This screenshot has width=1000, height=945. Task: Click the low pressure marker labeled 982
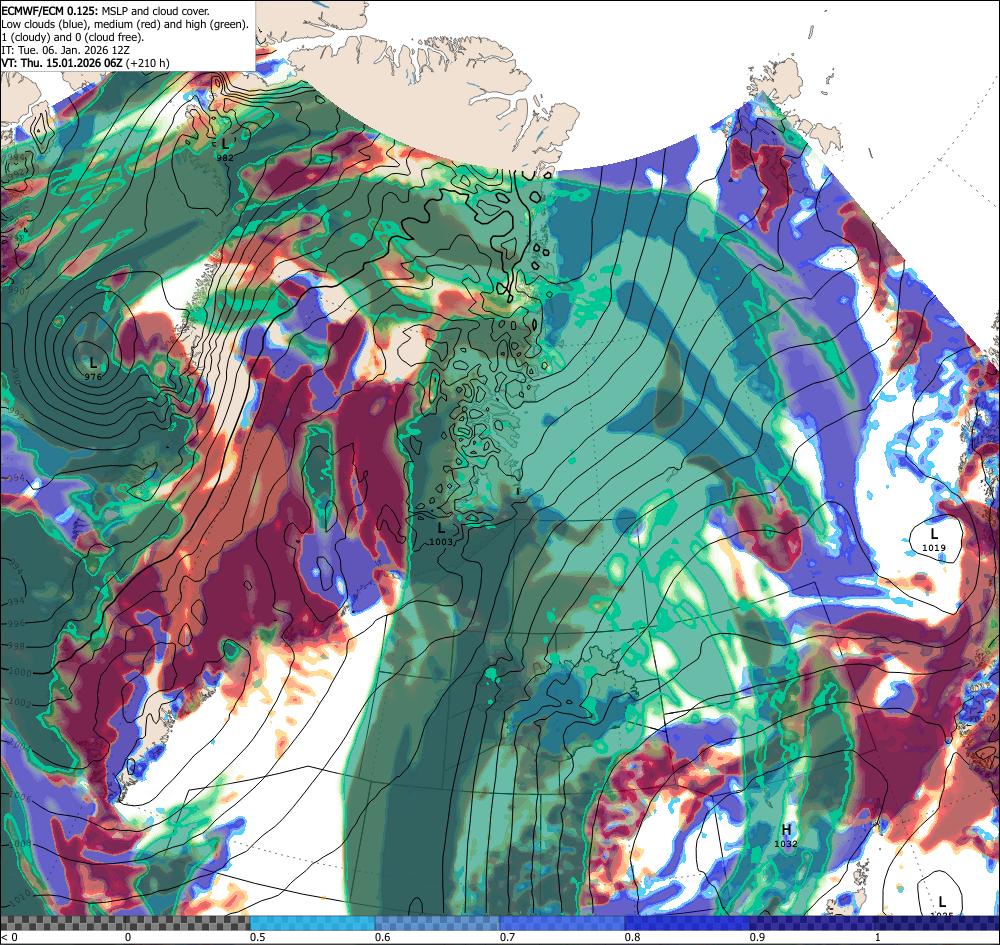coord(224,150)
